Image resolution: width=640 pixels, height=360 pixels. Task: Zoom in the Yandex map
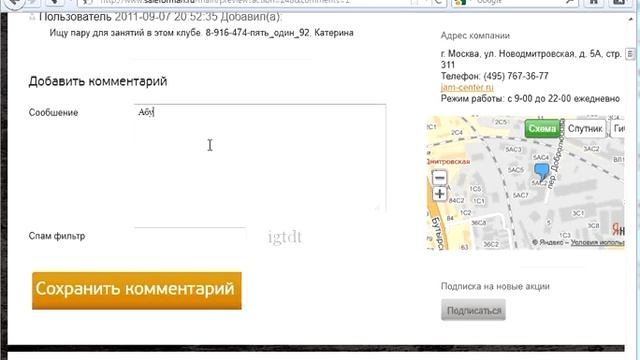(x=440, y=193)
